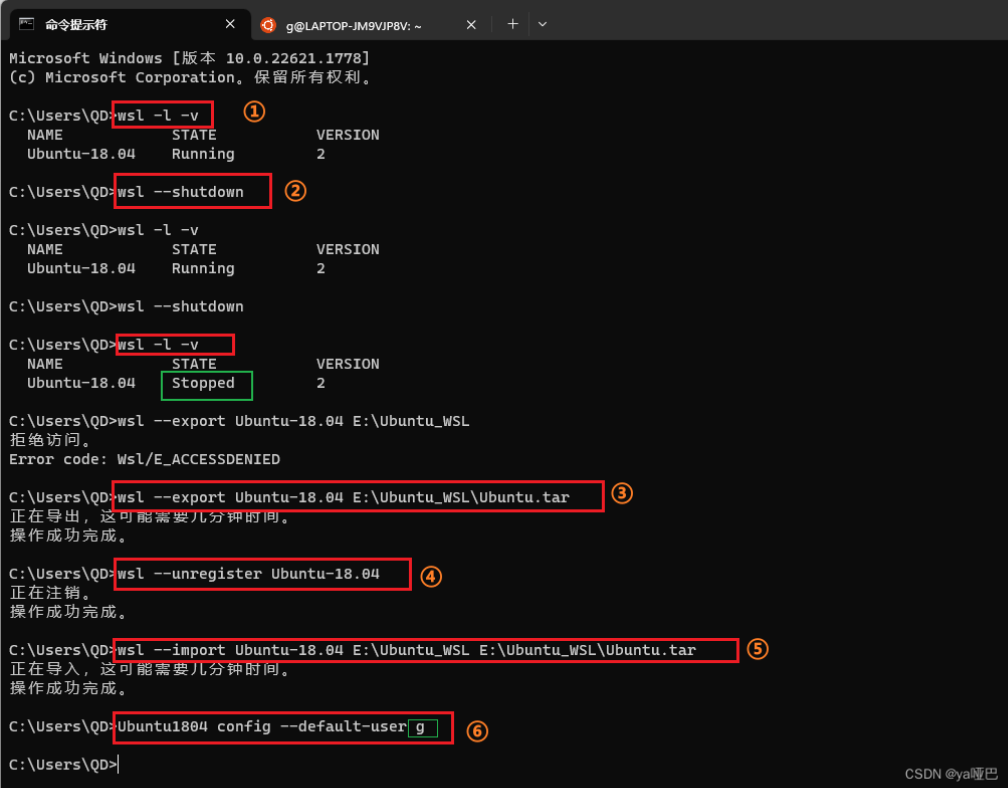Image resolution: width=1008 pixels, height=788 pixels.
Task: Click the Running state text of Ubuntu-18.04
Action: (201, 153)
